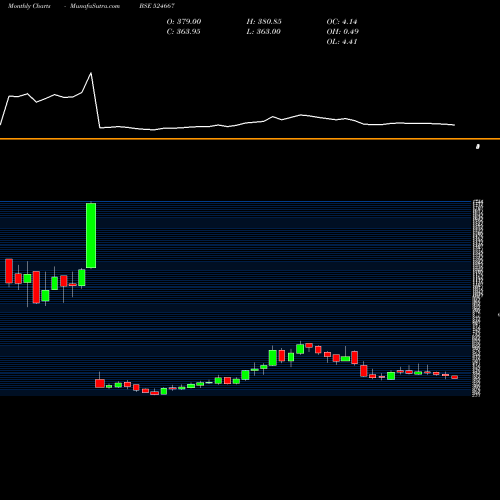Click the 'OC: 4.14' value
This screenshot has width=500, height=500.
click(x=342, y=21)
